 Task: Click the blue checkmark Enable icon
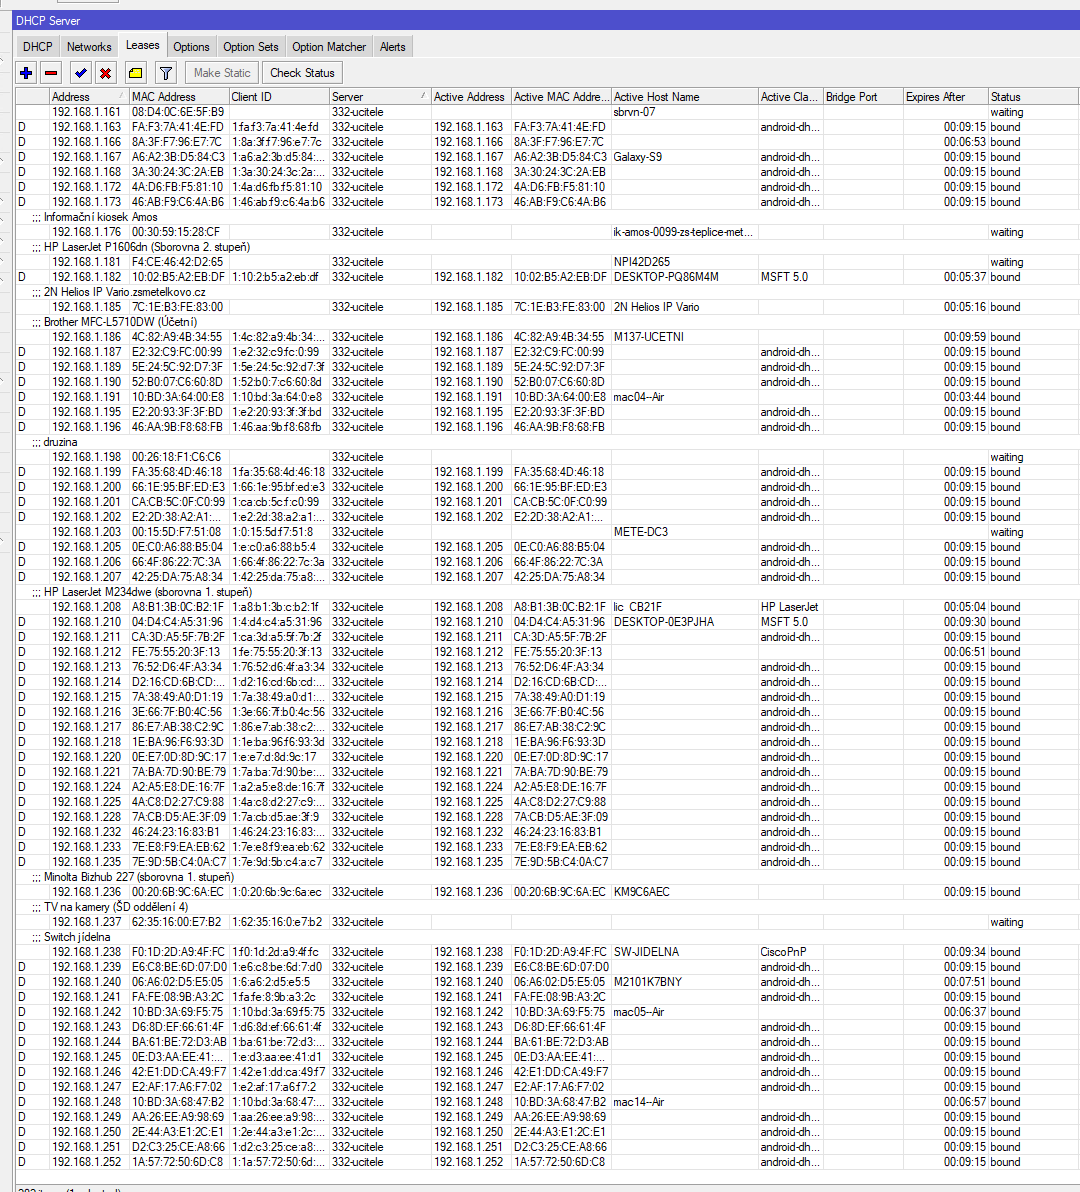(81, 73)
